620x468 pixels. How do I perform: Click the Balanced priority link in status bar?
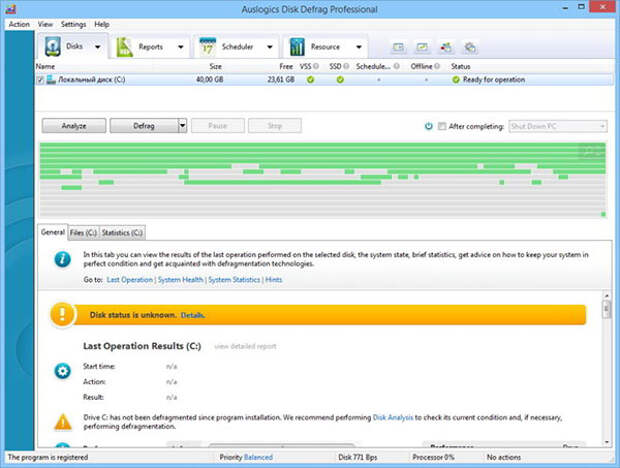[x=258, y=457]
